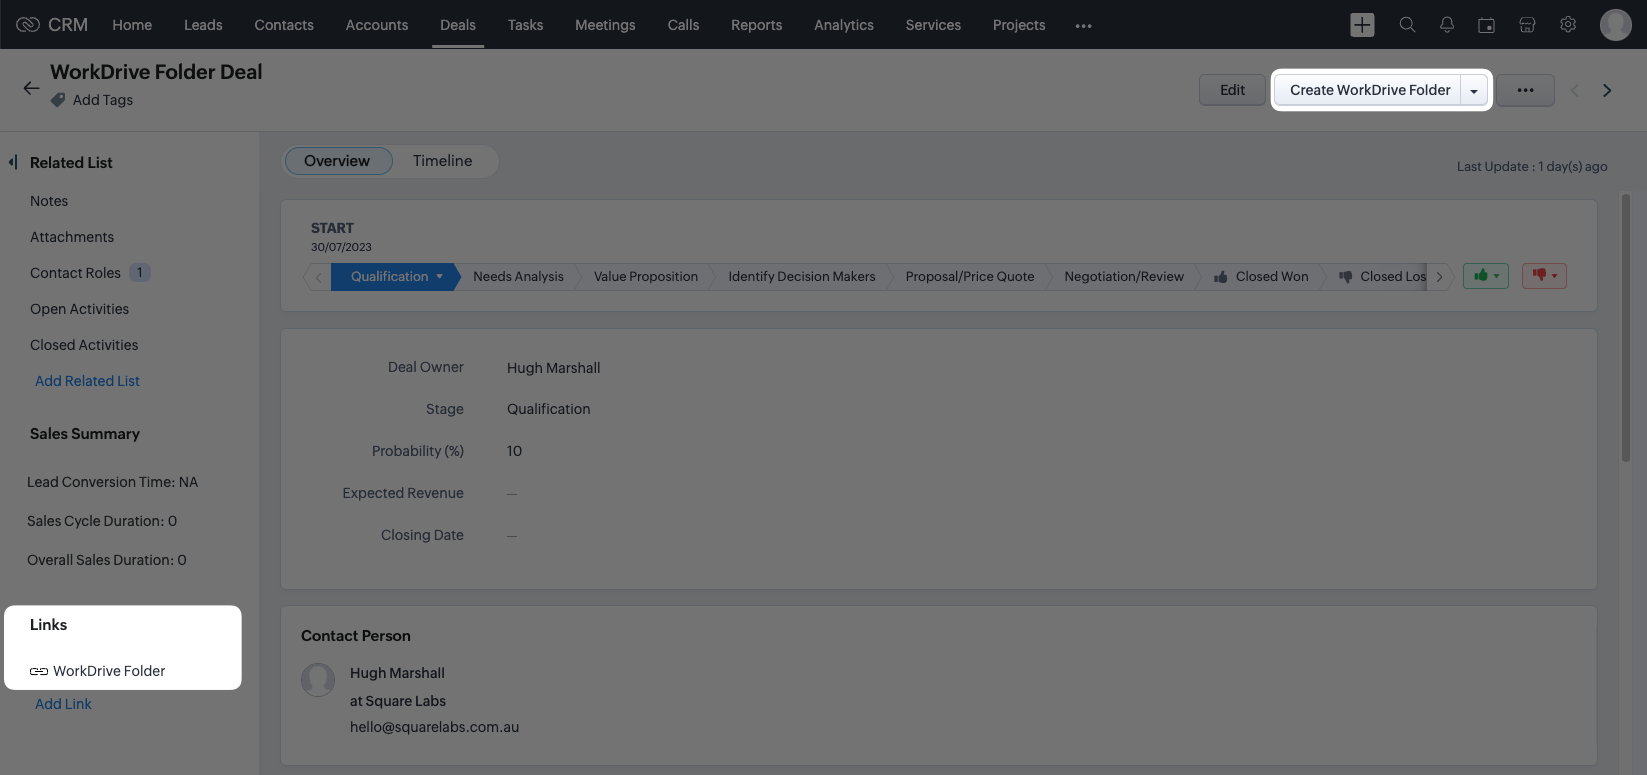The height and width of the screenshot is (775, 1647).
Task: Go to the next record arrow
Action: (1607, 90)
